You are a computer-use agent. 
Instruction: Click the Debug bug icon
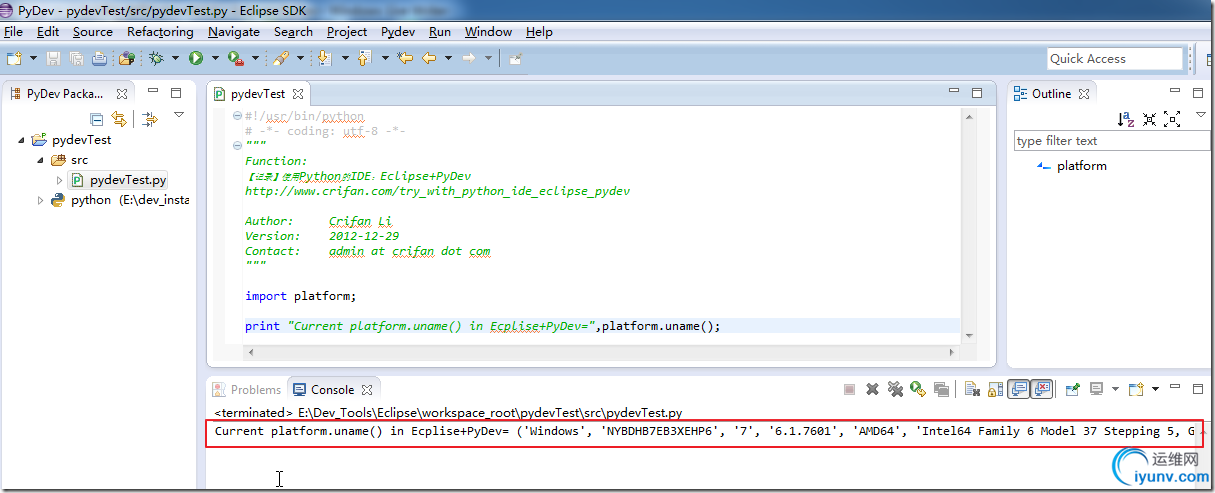point(156,58)
